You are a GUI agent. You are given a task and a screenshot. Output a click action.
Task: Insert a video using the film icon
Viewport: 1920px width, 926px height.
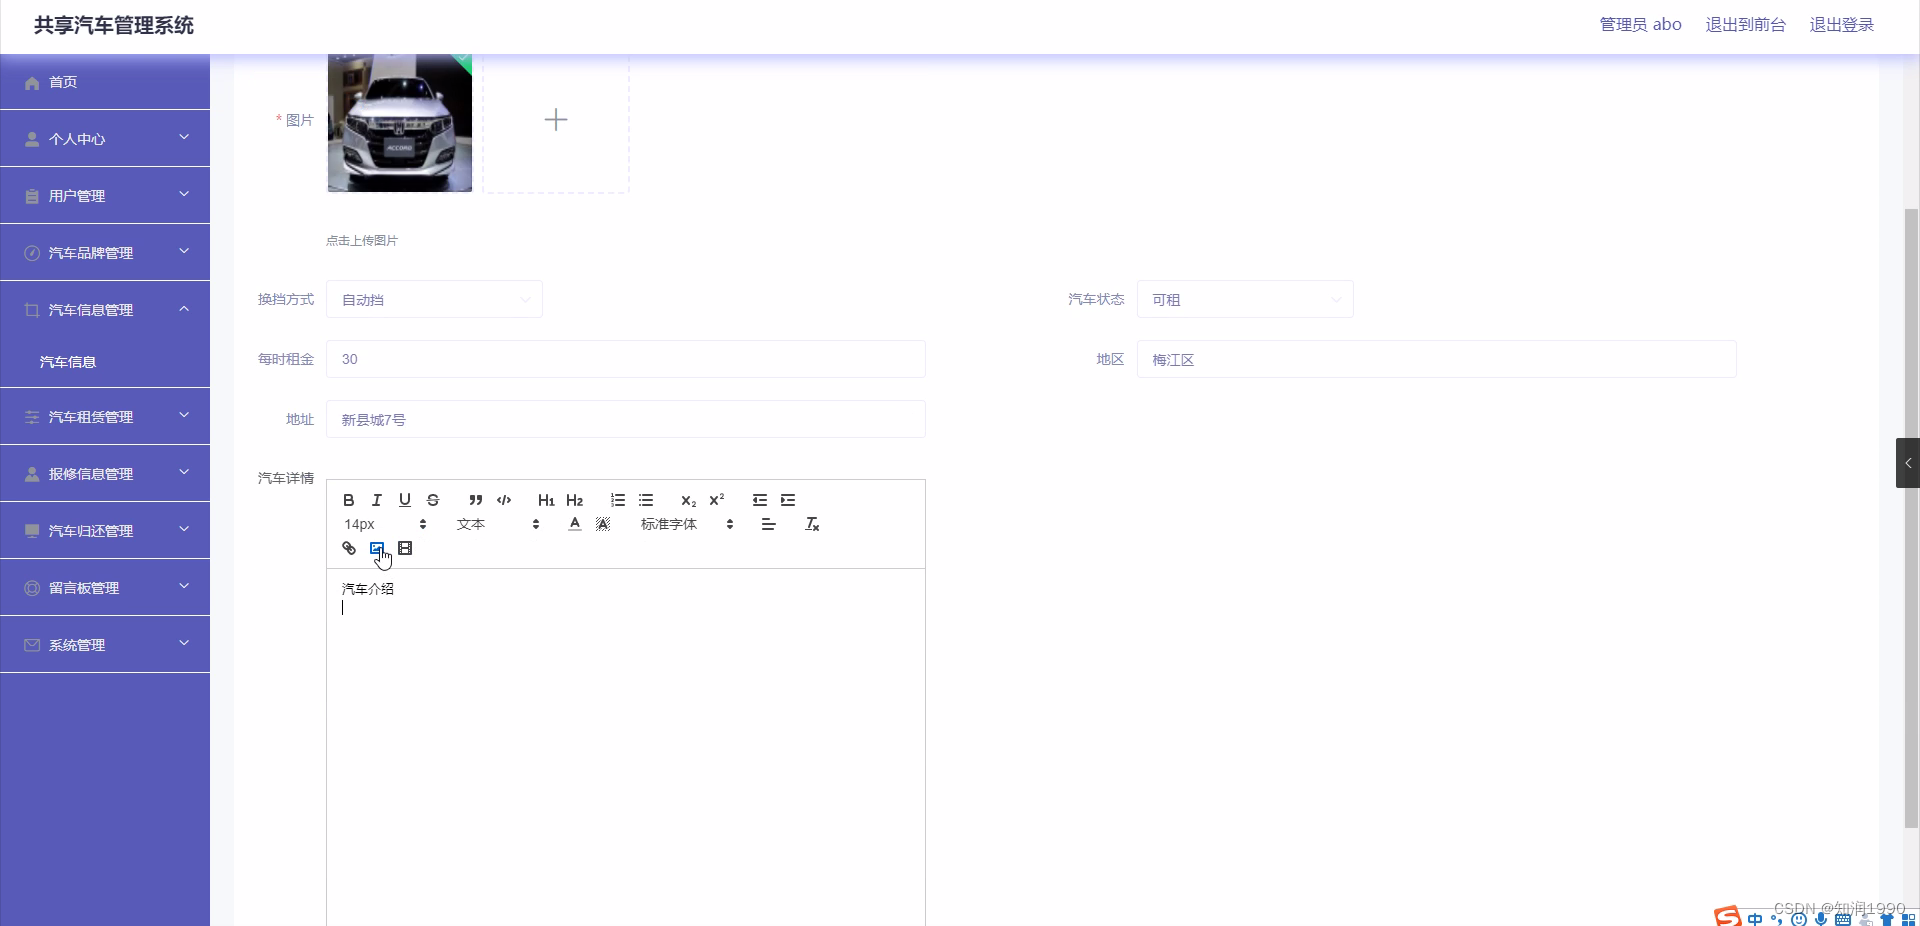[x=405, y=548]
